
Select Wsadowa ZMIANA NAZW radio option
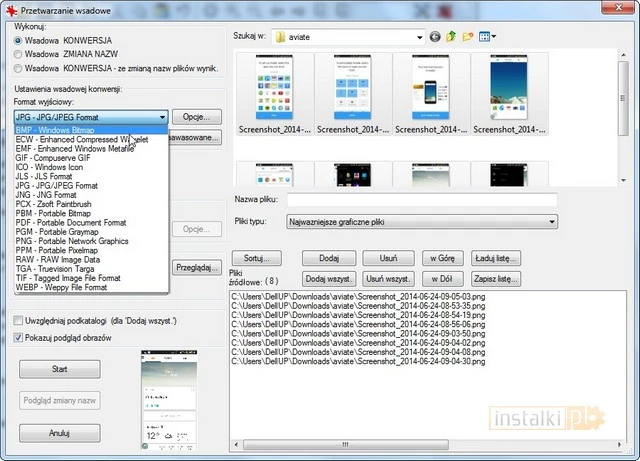click(20, 54)
